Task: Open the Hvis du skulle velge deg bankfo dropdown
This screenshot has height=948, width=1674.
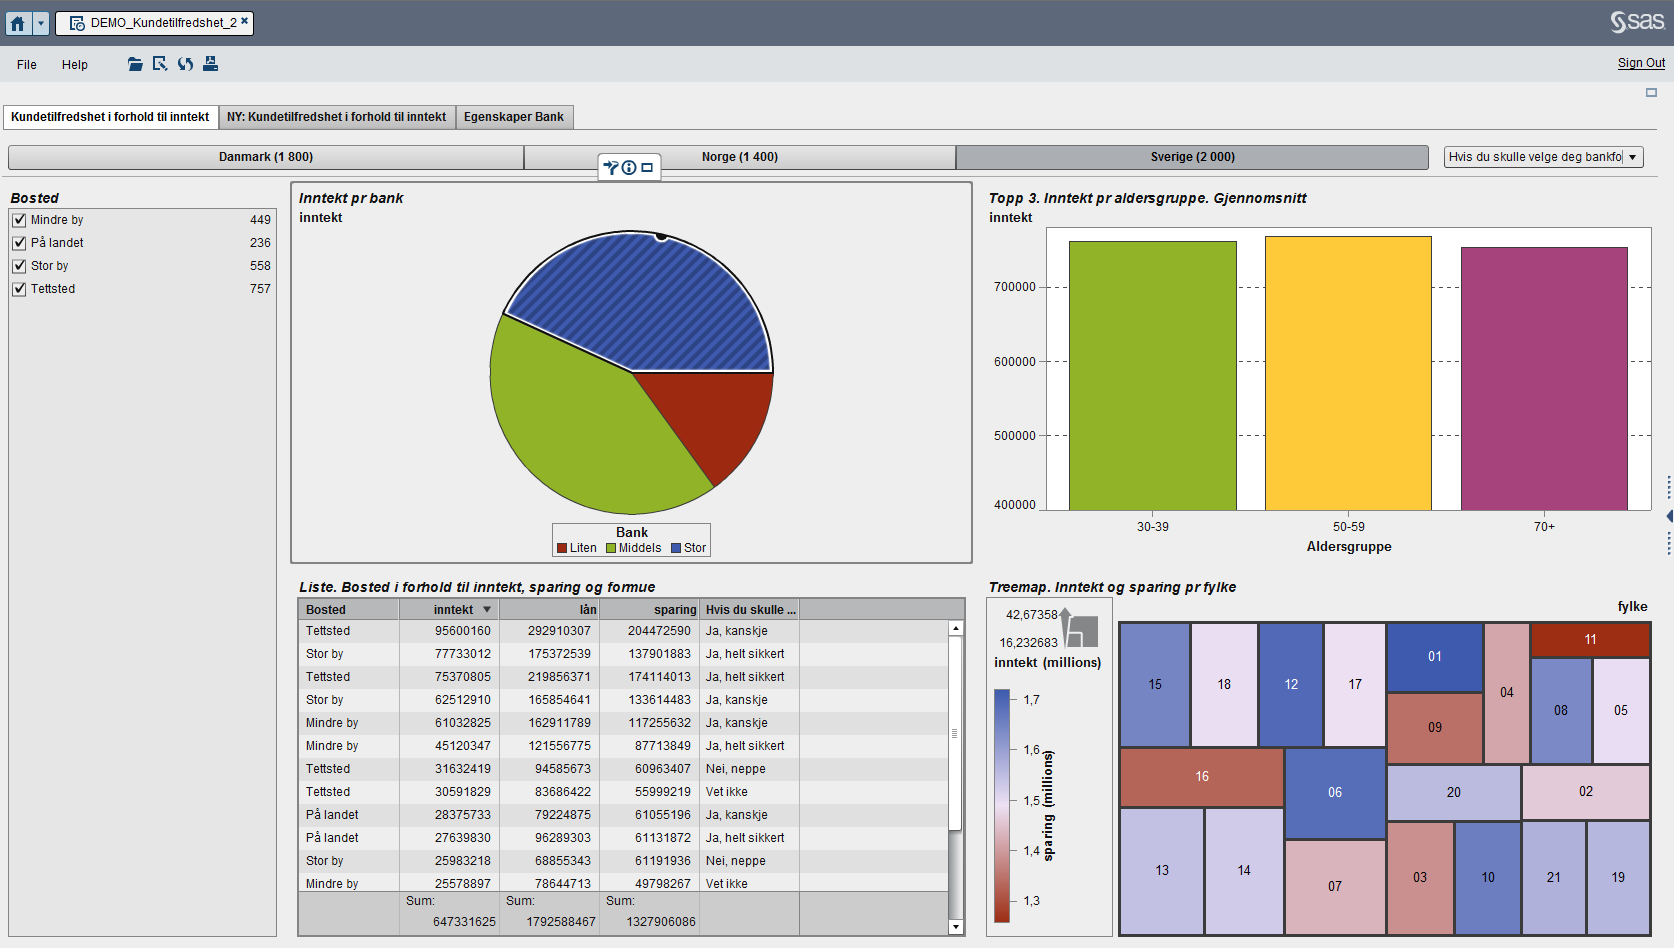Action: [x=1544, y=157]
